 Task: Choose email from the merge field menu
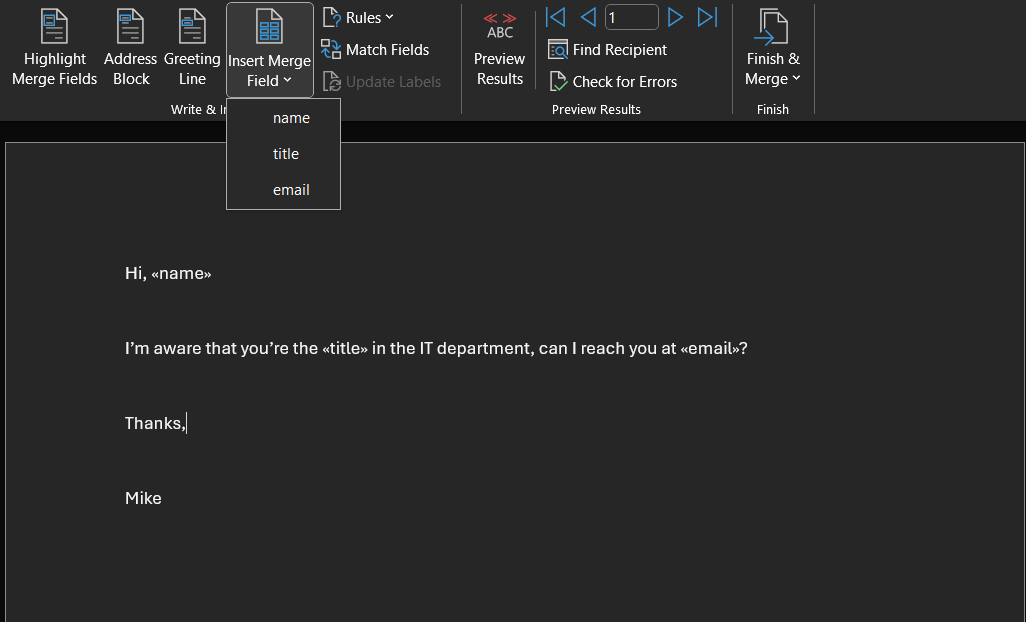(291, 189)
